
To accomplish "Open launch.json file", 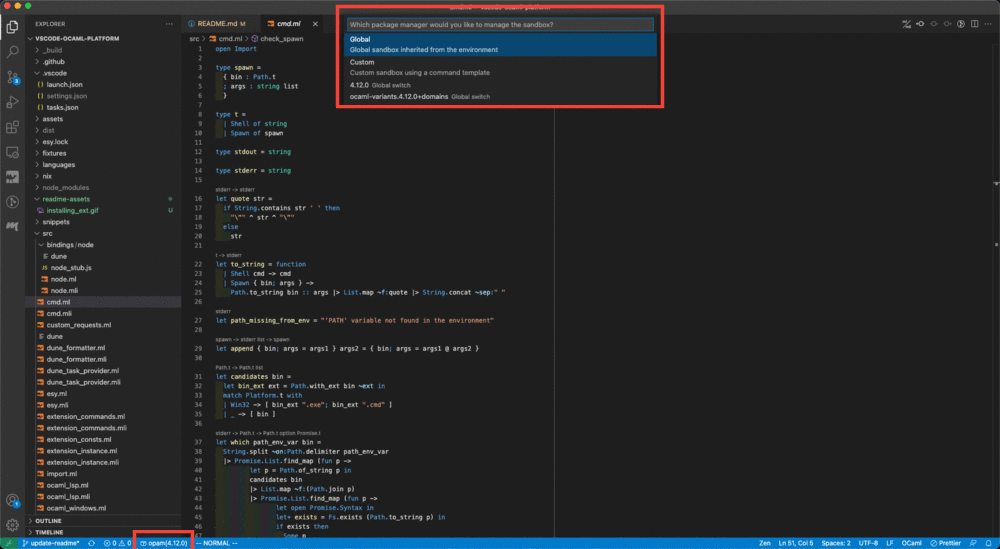I will (x=103, y=84).
